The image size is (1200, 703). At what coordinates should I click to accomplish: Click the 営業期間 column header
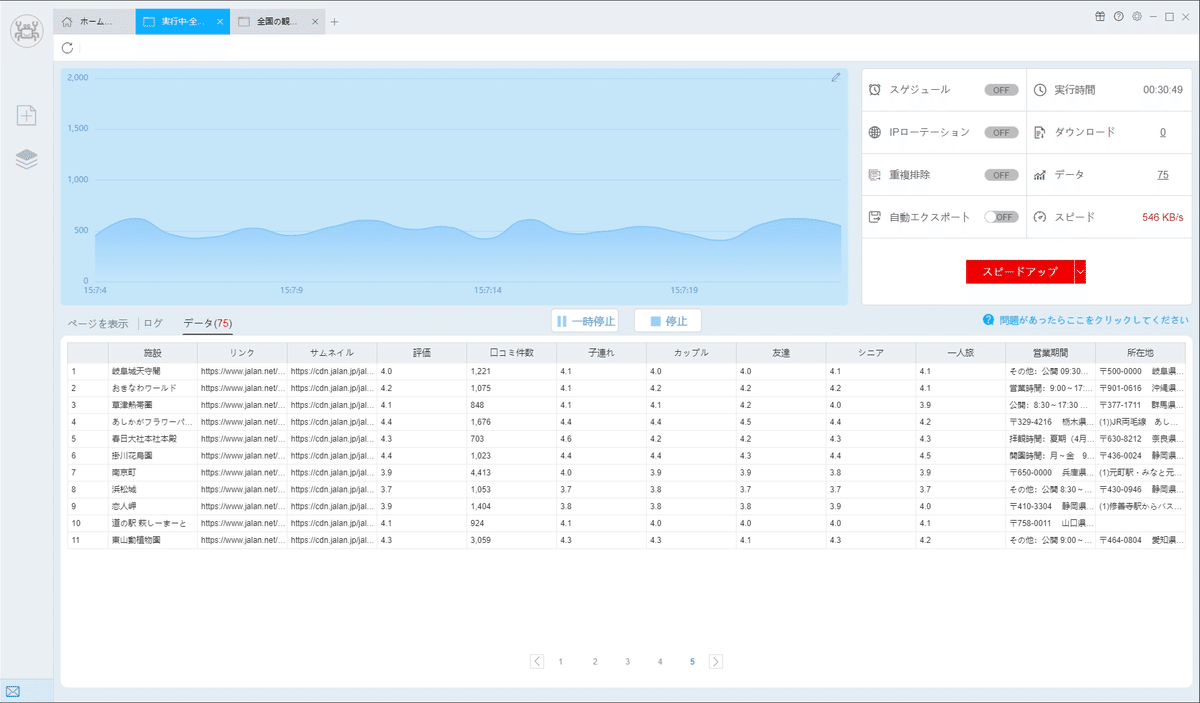click(1050, 353)
